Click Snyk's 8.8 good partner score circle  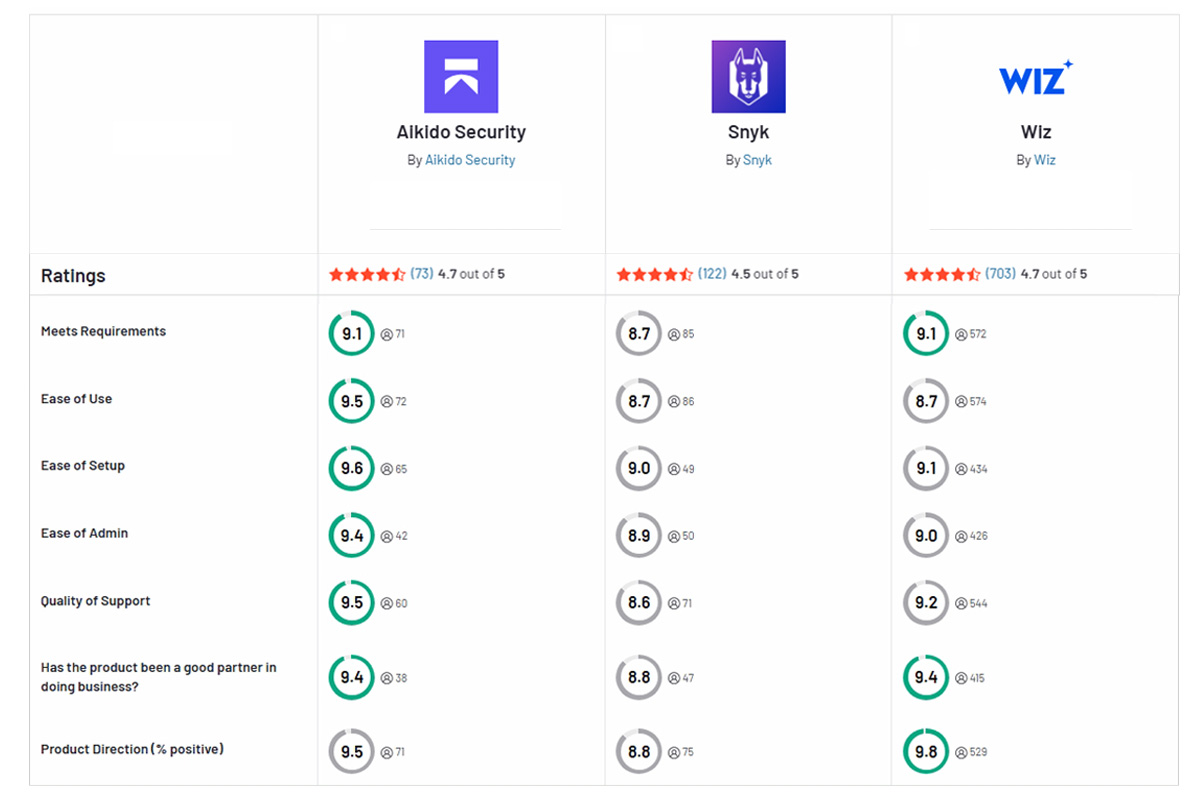(639, 677)
